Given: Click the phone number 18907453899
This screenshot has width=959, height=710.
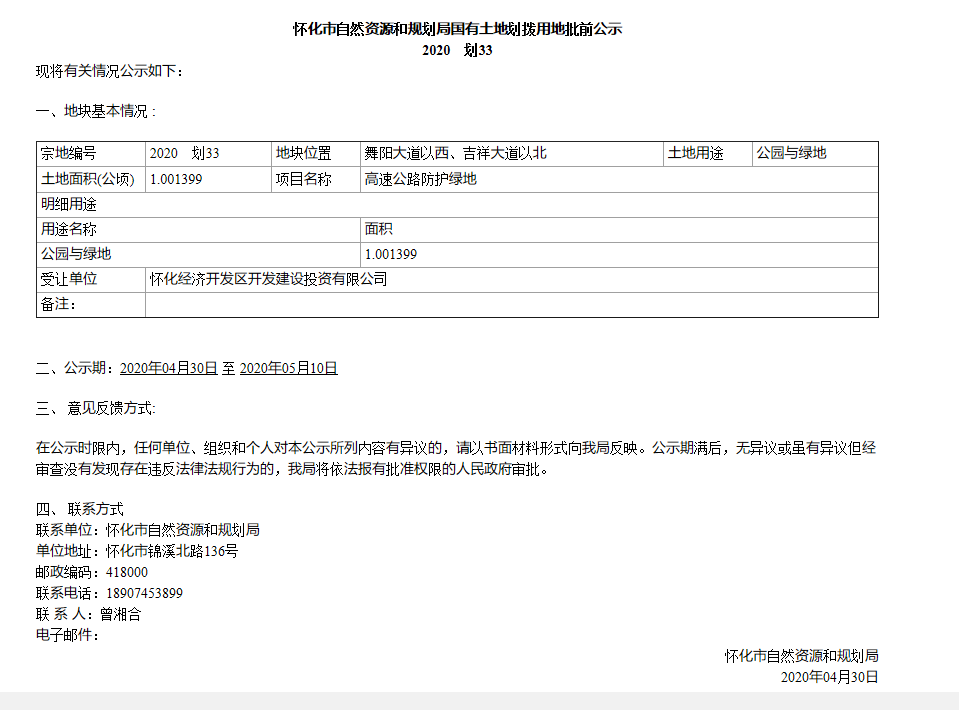Looking at the screenshot, I should point(144,593).
